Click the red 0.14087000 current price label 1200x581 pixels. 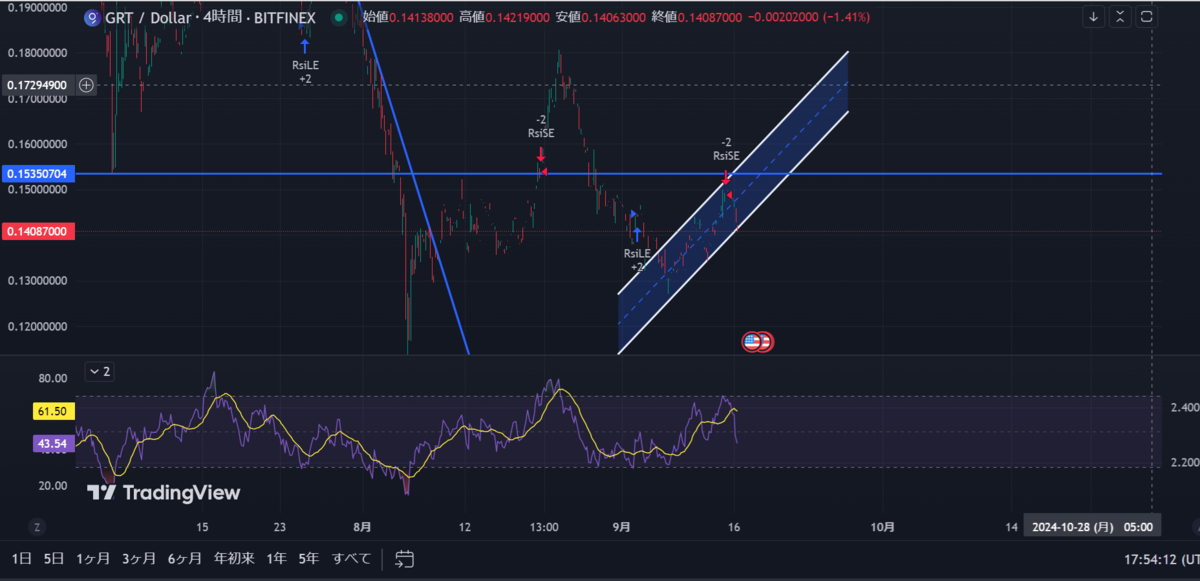(x=36, y=231)
